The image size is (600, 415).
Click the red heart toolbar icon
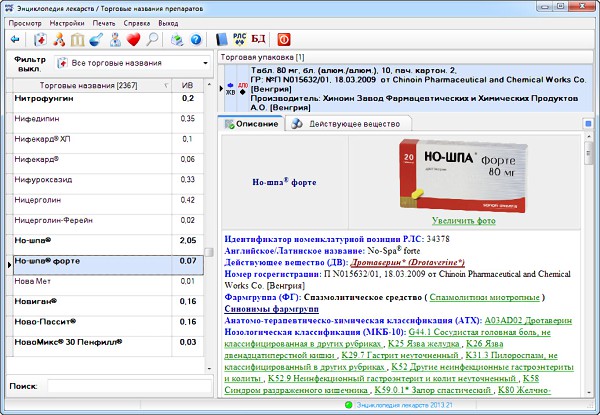pyautogui.click(x=133, y=40)
